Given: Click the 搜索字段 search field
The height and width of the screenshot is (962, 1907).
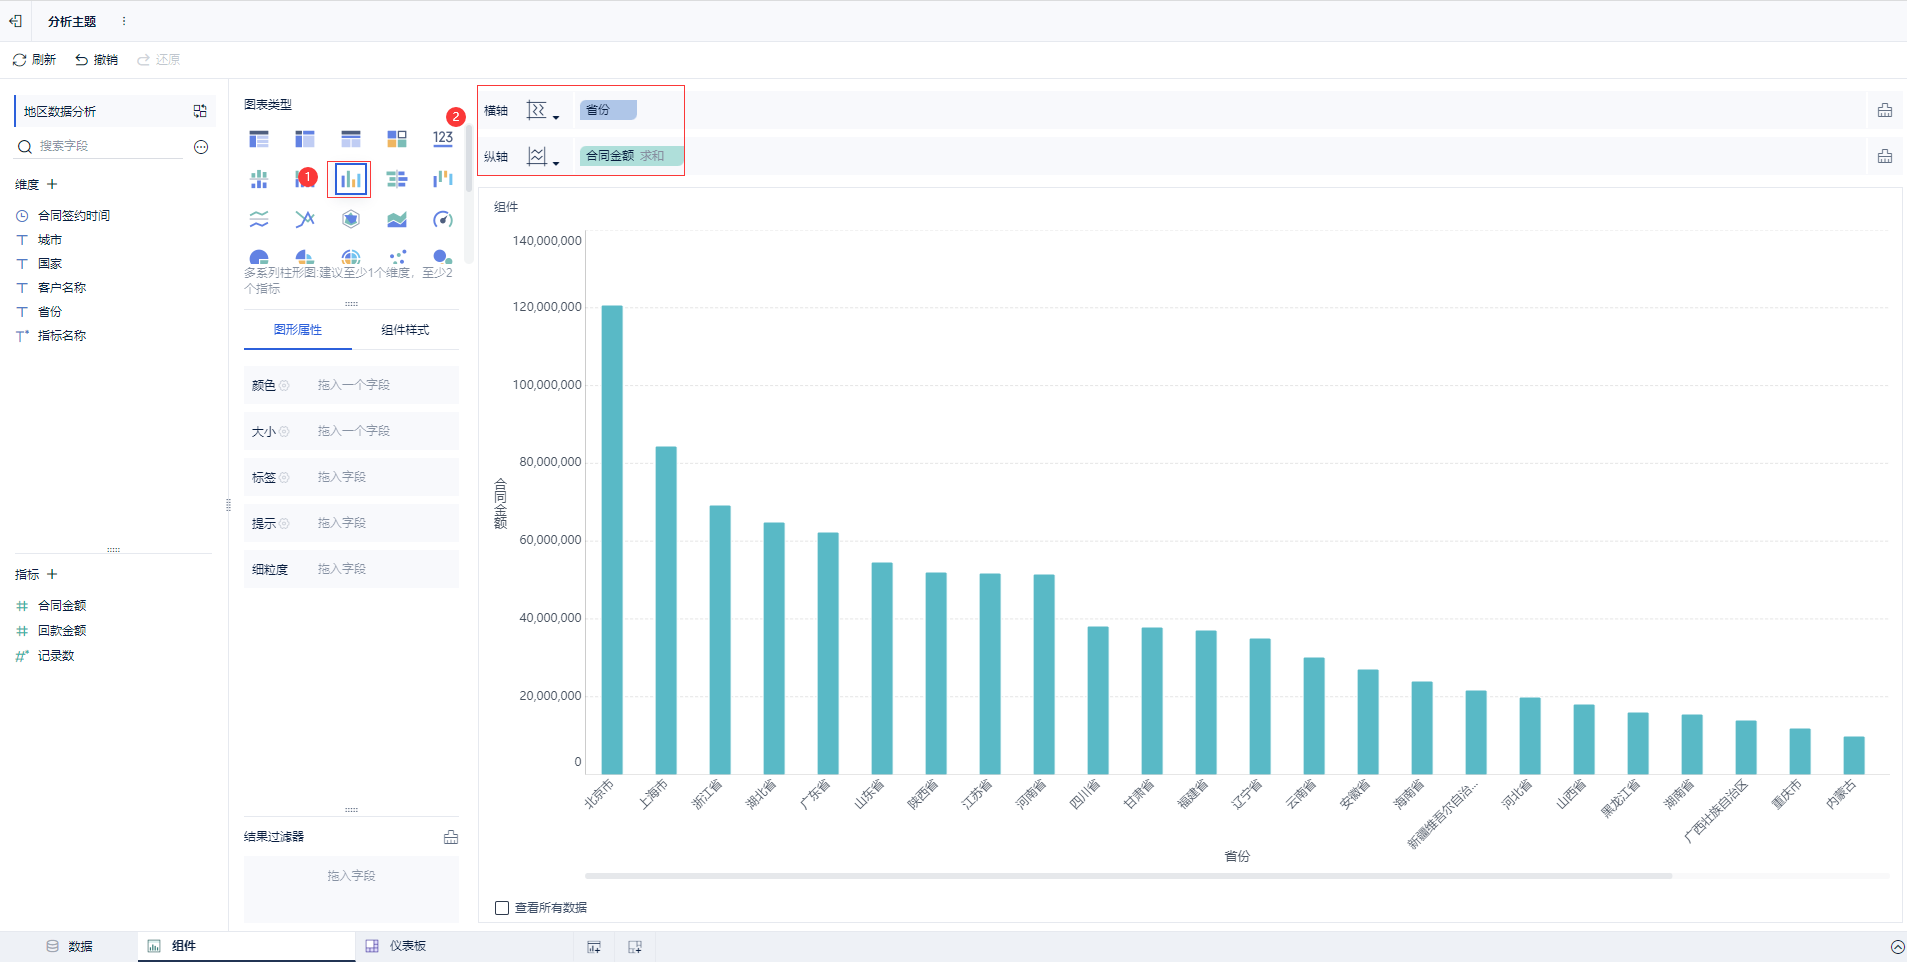Looking at the screenshot, I should [x=110, y=146].
